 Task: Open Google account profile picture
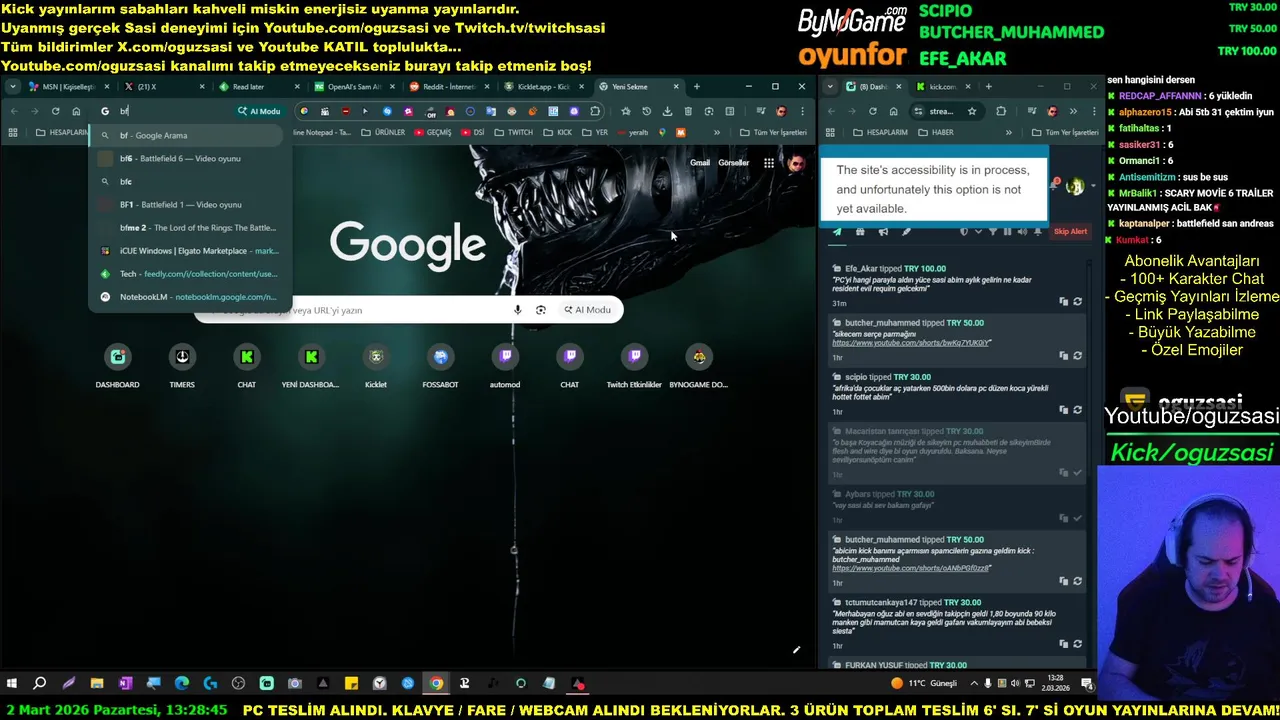coord(796,163)
